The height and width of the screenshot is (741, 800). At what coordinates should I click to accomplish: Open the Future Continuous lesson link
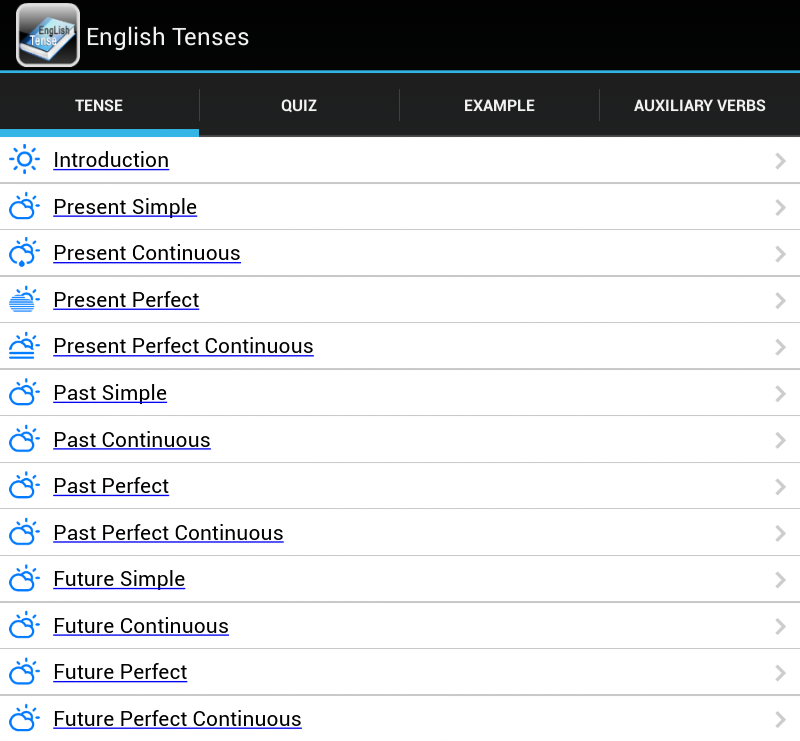click(x=141, y=626)
